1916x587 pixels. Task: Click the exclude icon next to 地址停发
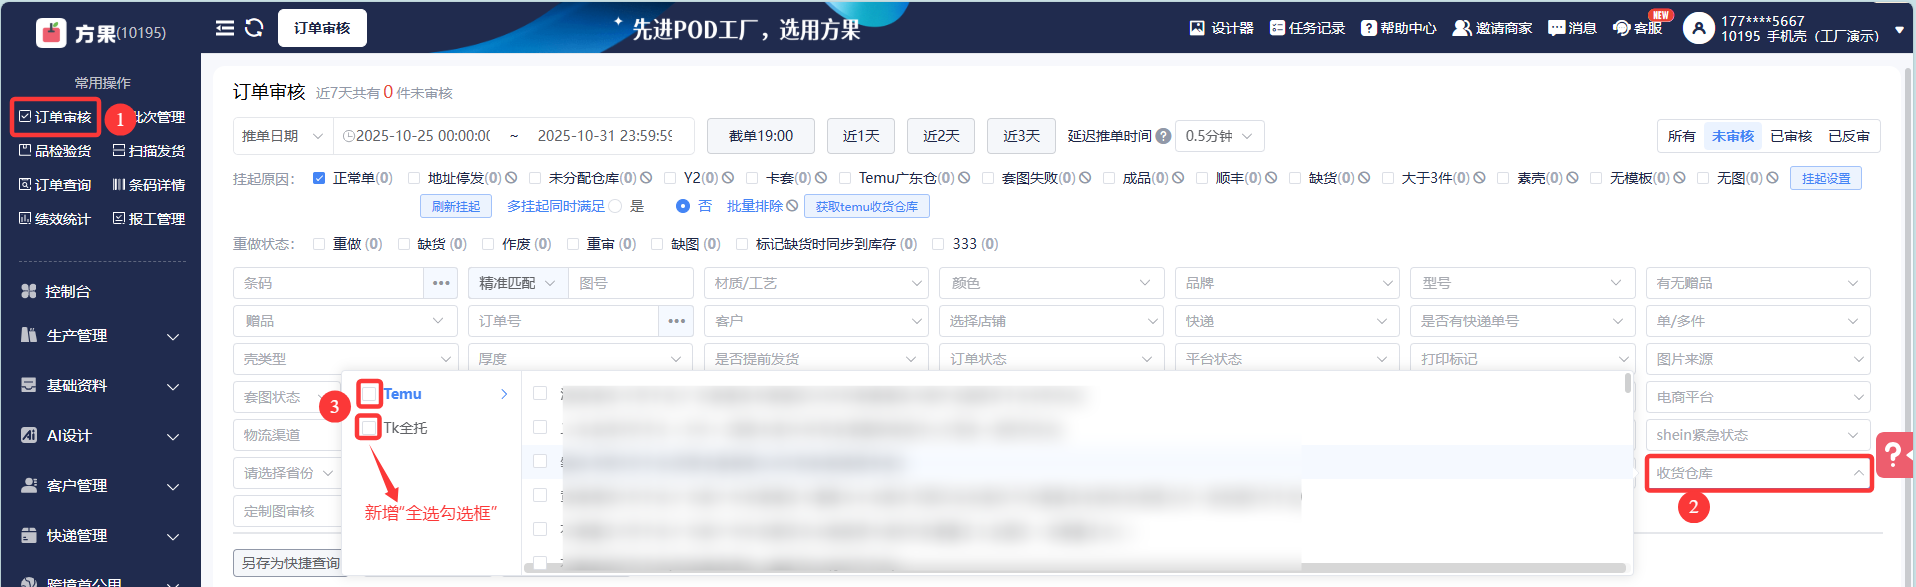511,178
